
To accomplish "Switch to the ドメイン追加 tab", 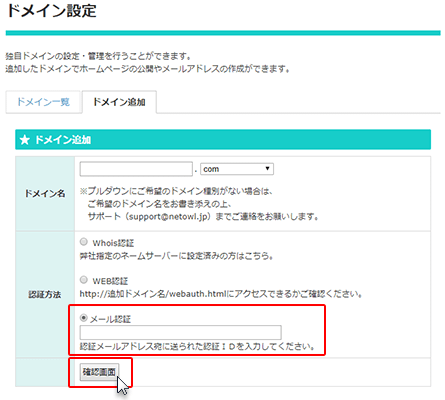I will [119, 102].
